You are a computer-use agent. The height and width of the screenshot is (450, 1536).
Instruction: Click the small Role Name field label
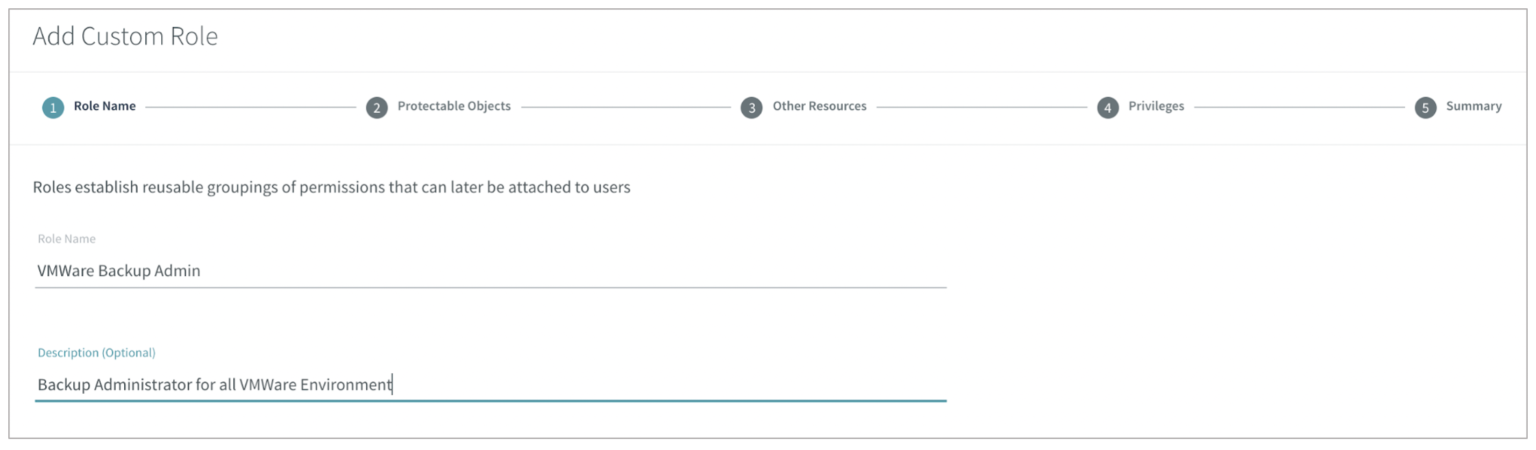pos(66,239)
